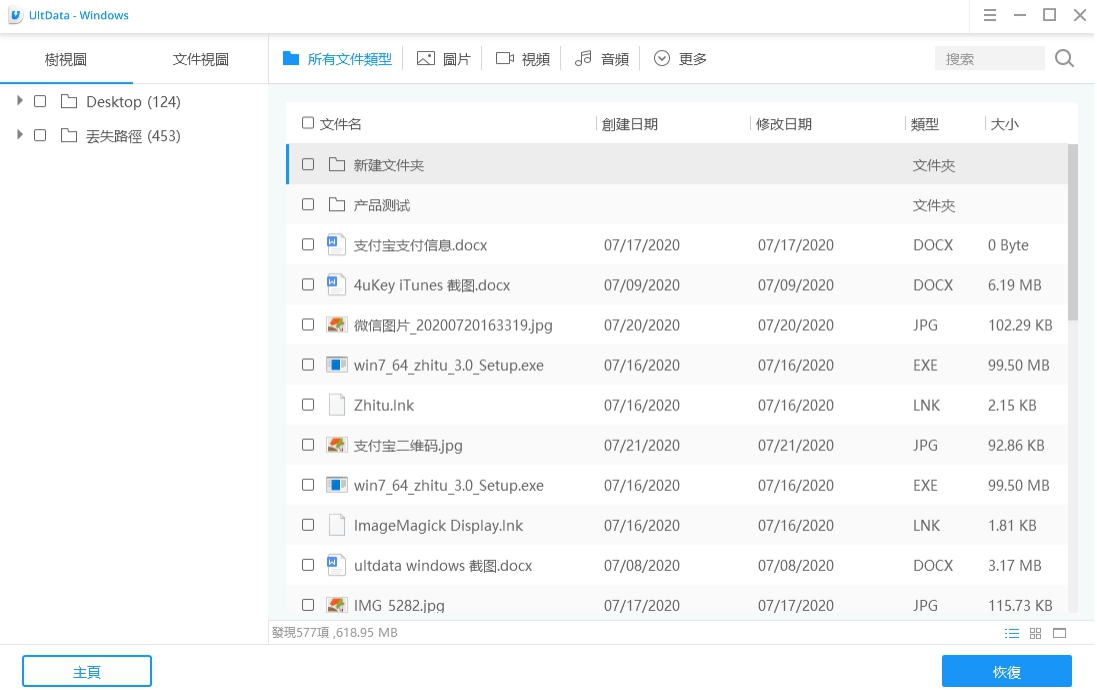Image resolution: width=1097 pixels, height=690 pixels.
Task: Click Word icon of 4uKey iTunes 截图.docx
Action: click(x=337, y=284)
